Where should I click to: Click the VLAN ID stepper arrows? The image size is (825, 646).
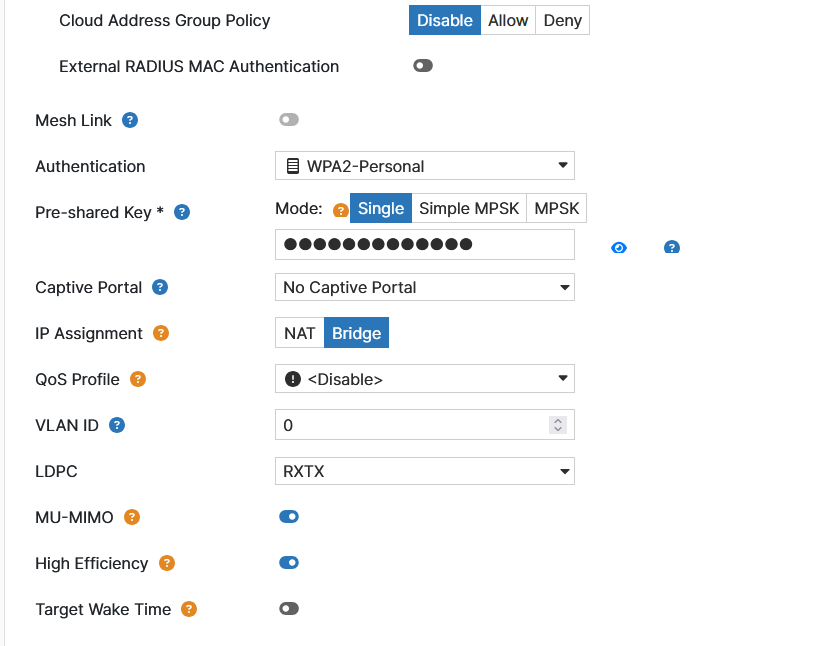click(558, 425)
